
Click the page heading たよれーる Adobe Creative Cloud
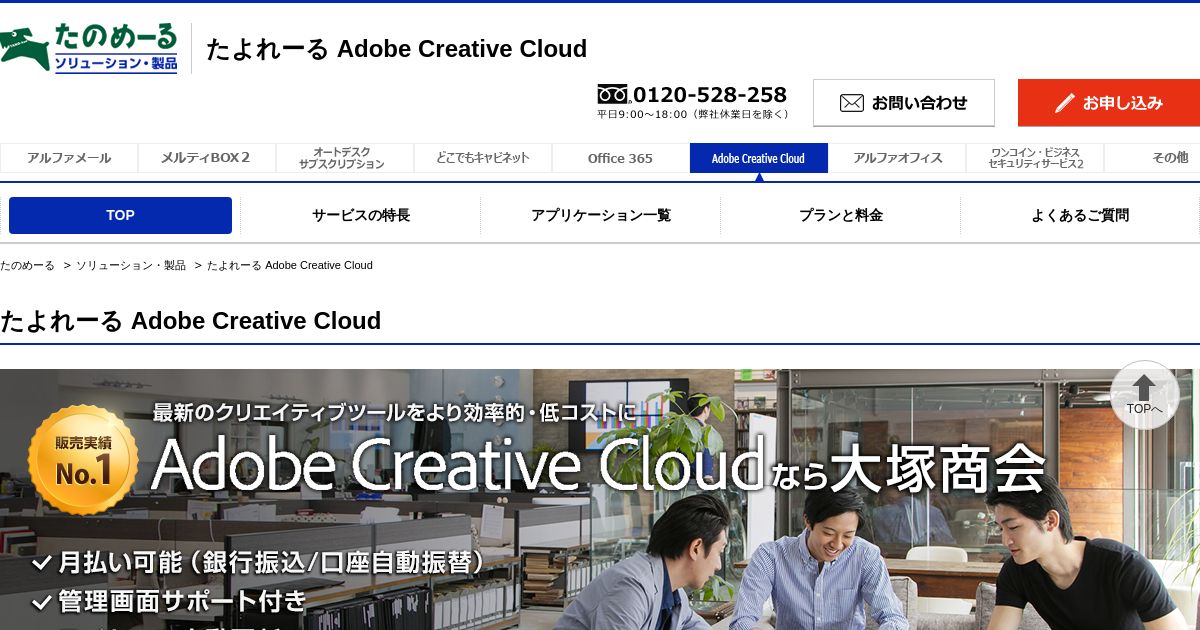[x=190, y=321]
